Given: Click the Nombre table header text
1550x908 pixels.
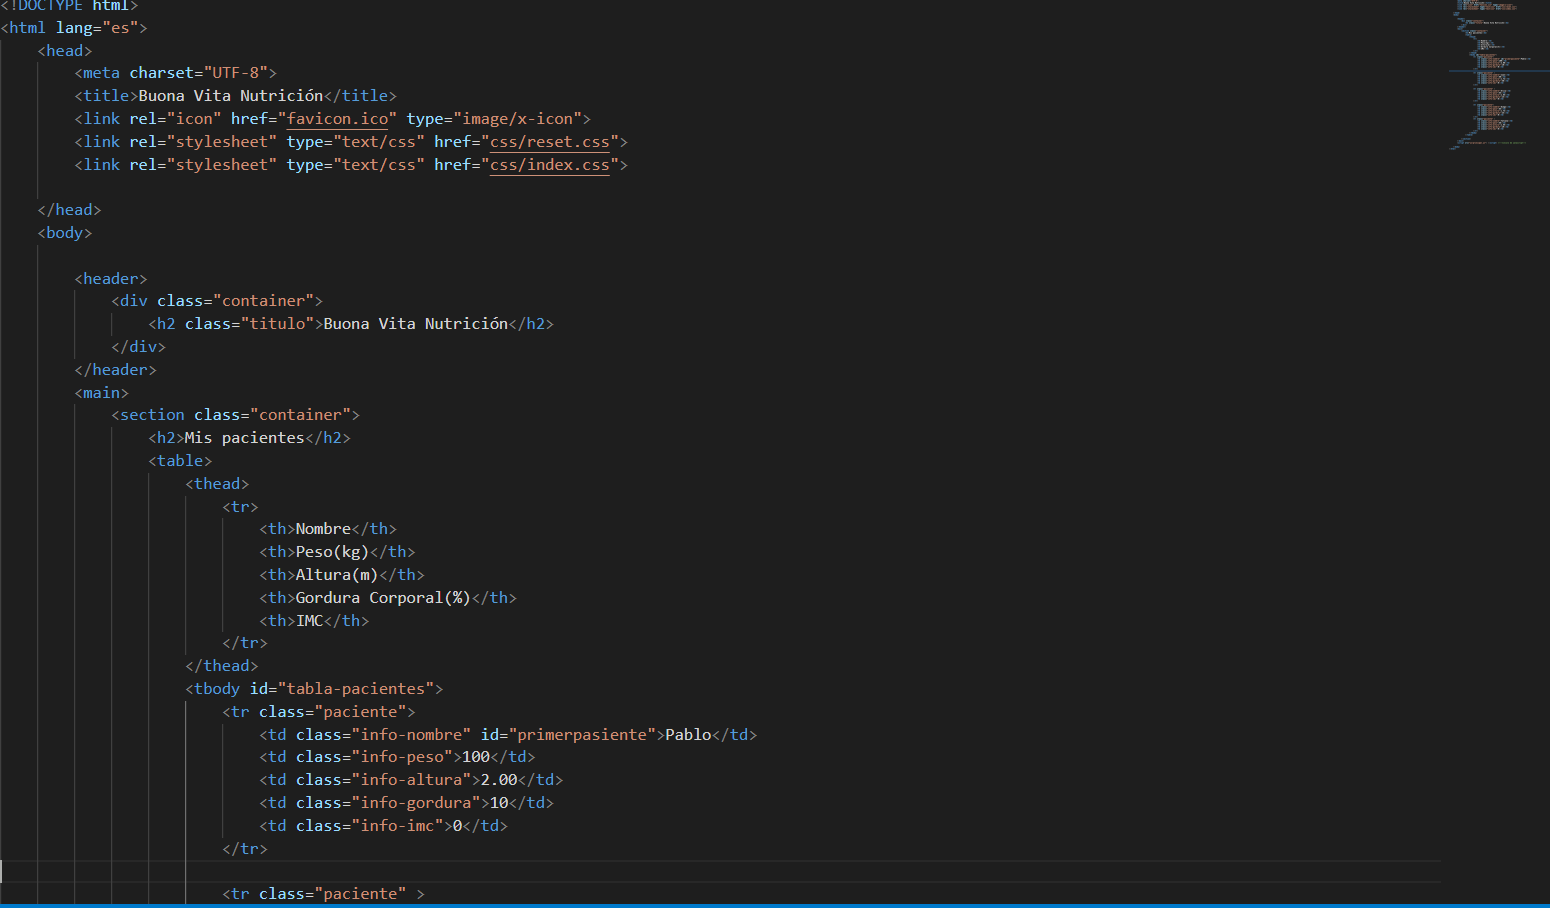Looking at the screenshot, I should point(323,529).
